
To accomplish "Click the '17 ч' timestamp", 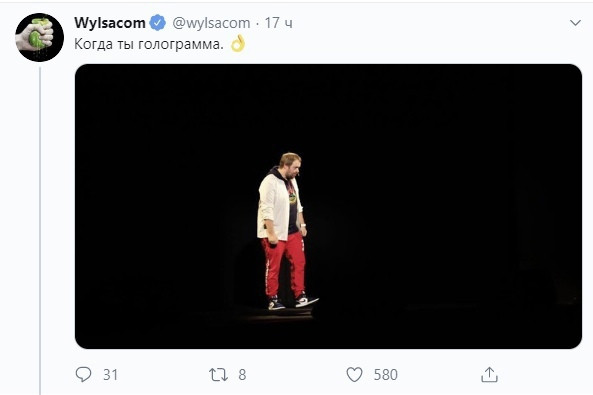I will coord(278,23).
